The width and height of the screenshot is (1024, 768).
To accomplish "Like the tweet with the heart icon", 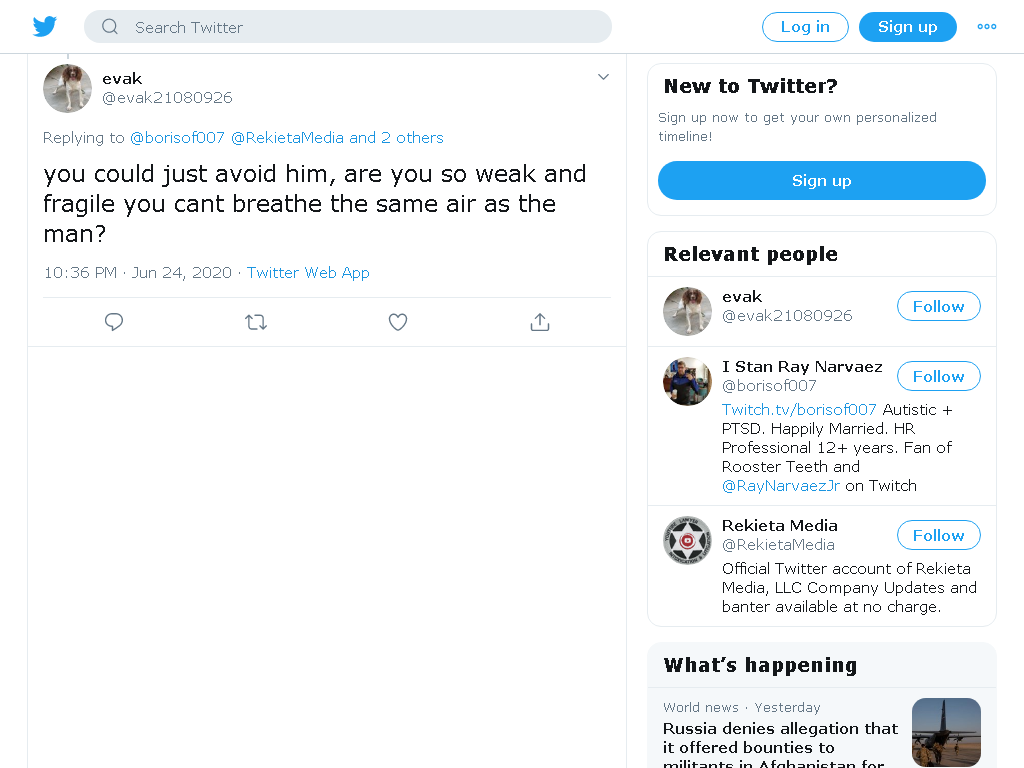I will click(x=398, y=322).
